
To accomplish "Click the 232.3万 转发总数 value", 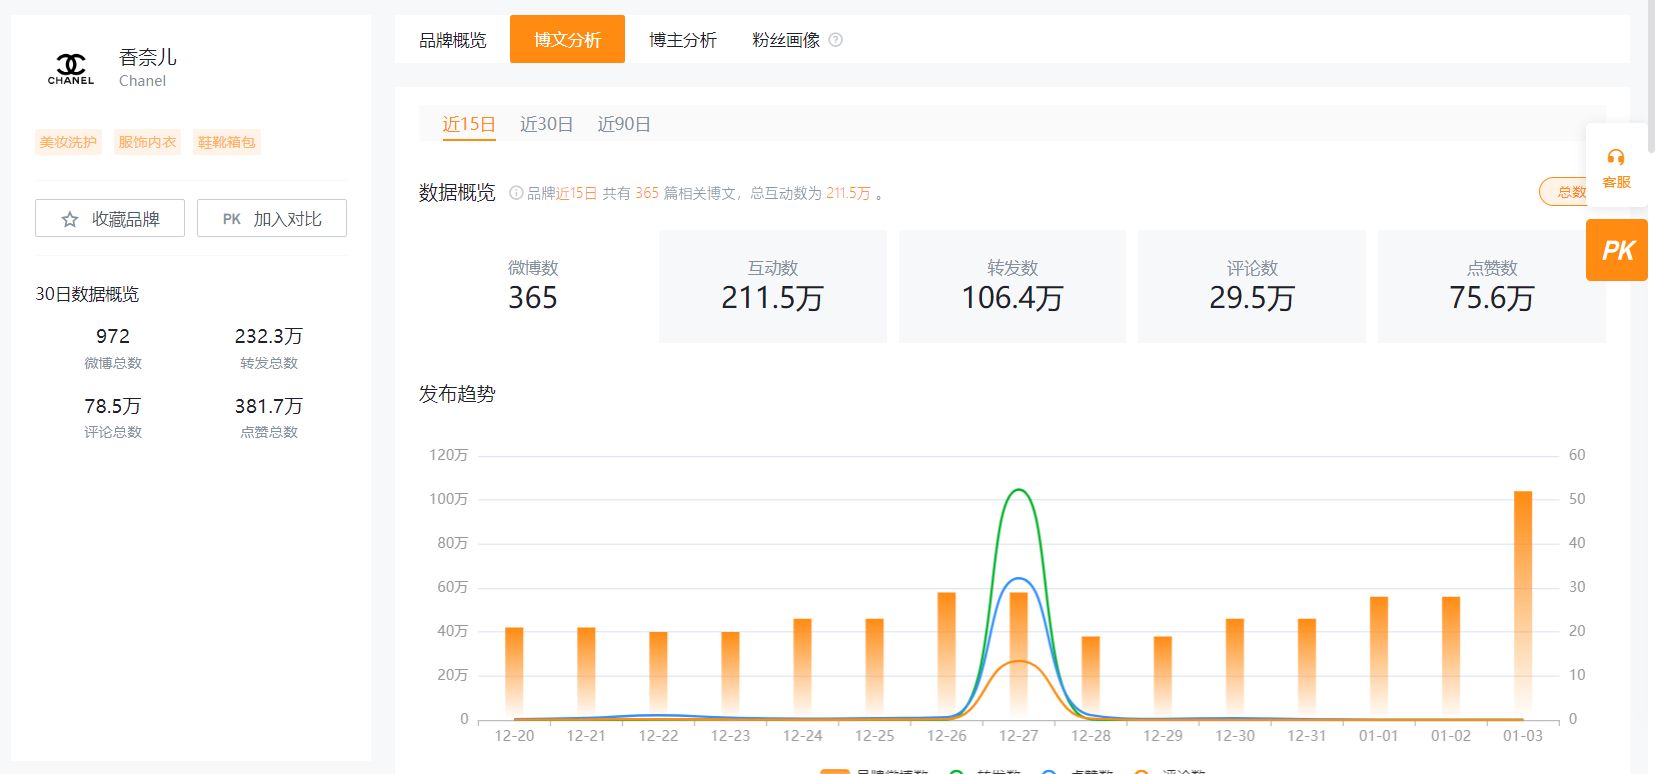I will (x=269, y=336).
